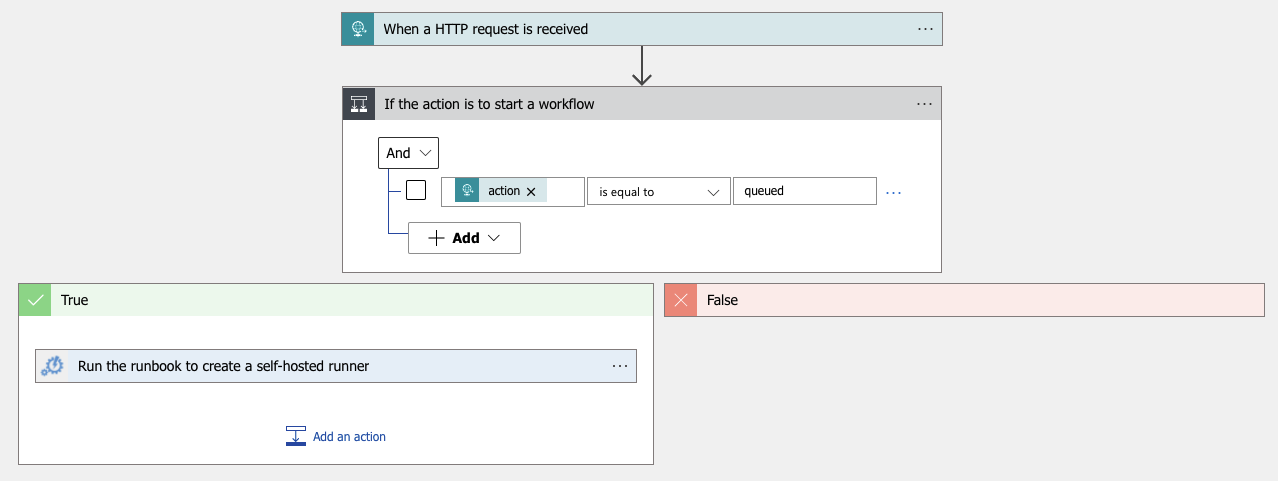
Task: Click the green checkmark icon on True branch
Action: [x=35, y=300]
